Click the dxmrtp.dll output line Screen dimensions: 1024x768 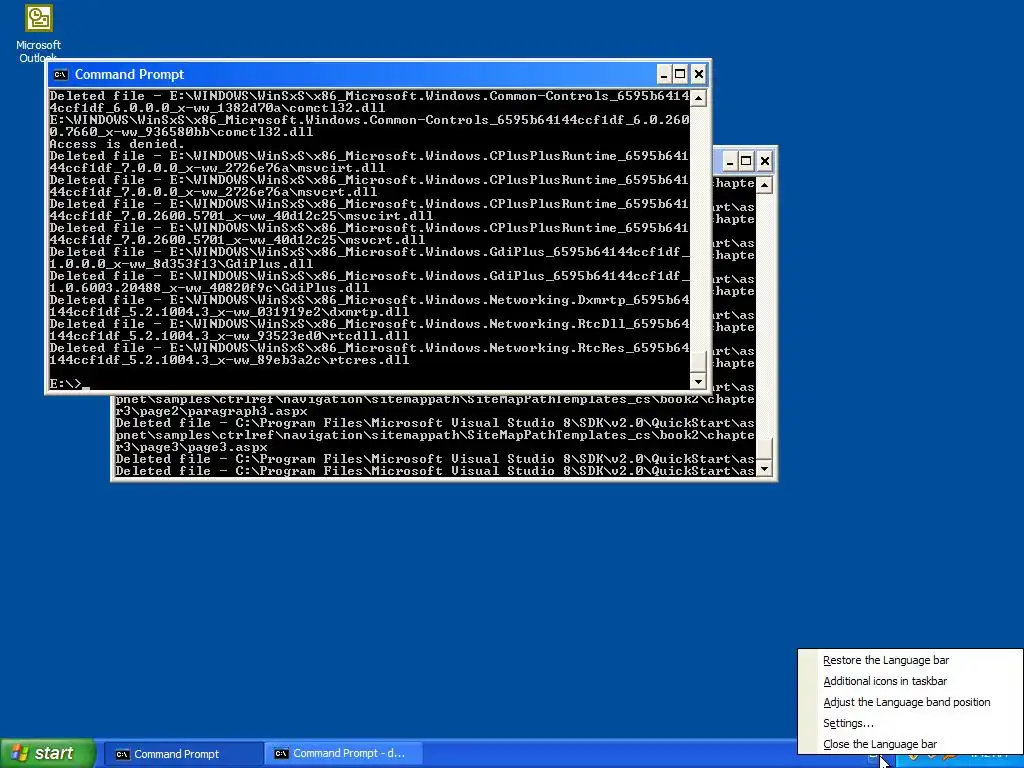coord(229,312)
